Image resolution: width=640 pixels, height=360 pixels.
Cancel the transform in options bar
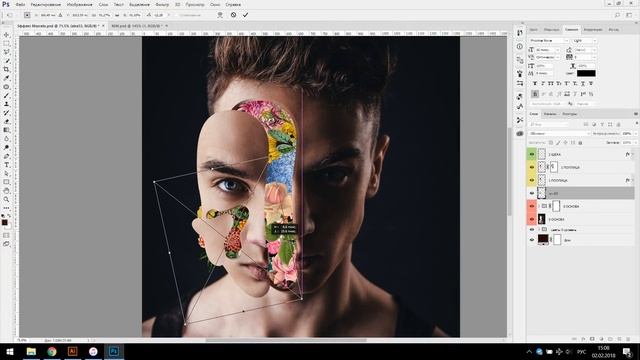coord(233,15)
